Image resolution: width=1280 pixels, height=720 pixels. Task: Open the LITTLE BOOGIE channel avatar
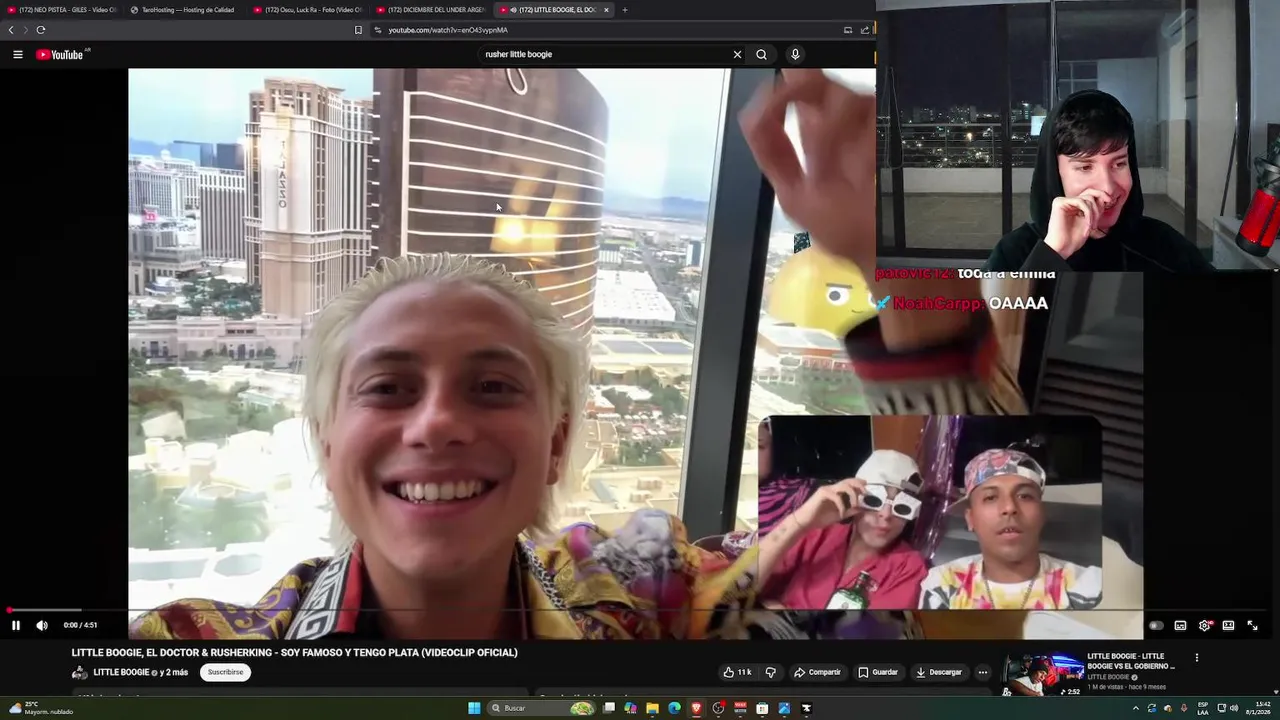tap(80, 672)
